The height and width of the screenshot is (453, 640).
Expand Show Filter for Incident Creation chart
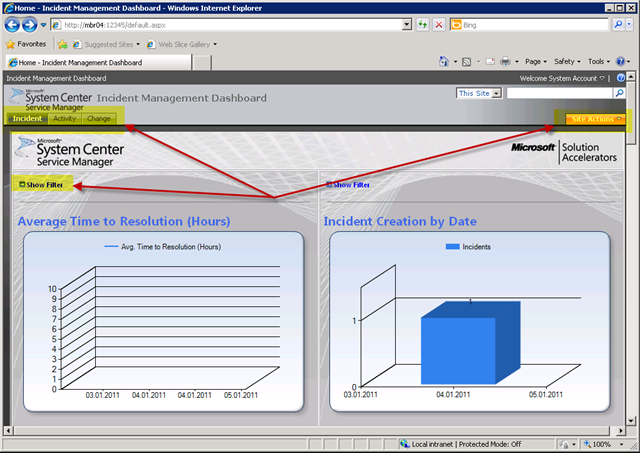point(350,185)
